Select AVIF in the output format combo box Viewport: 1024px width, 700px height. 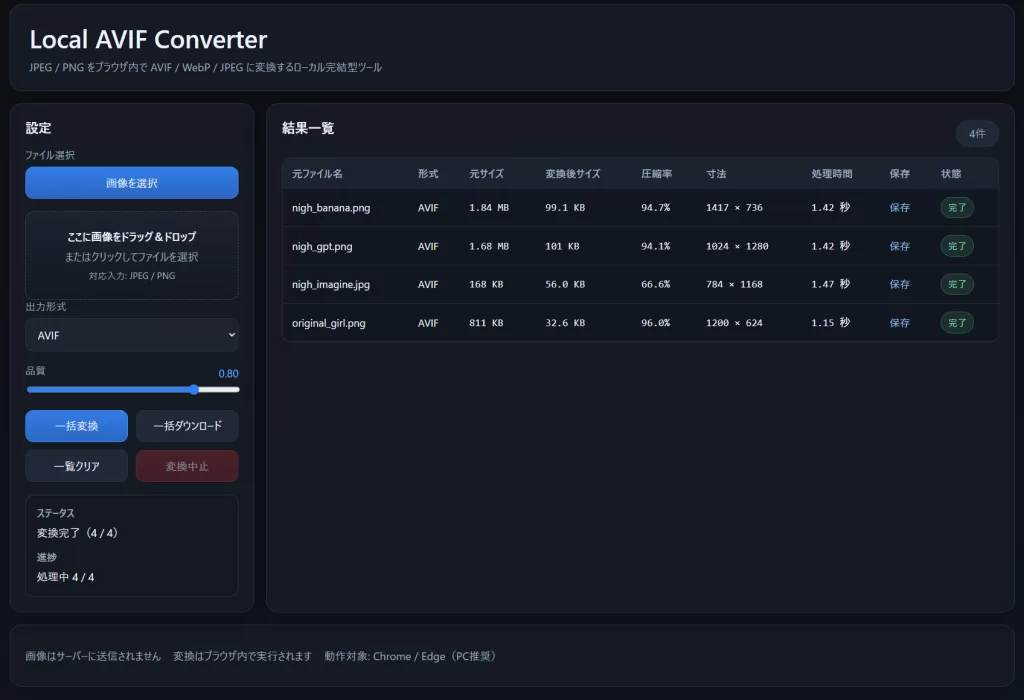coord(131,334)
